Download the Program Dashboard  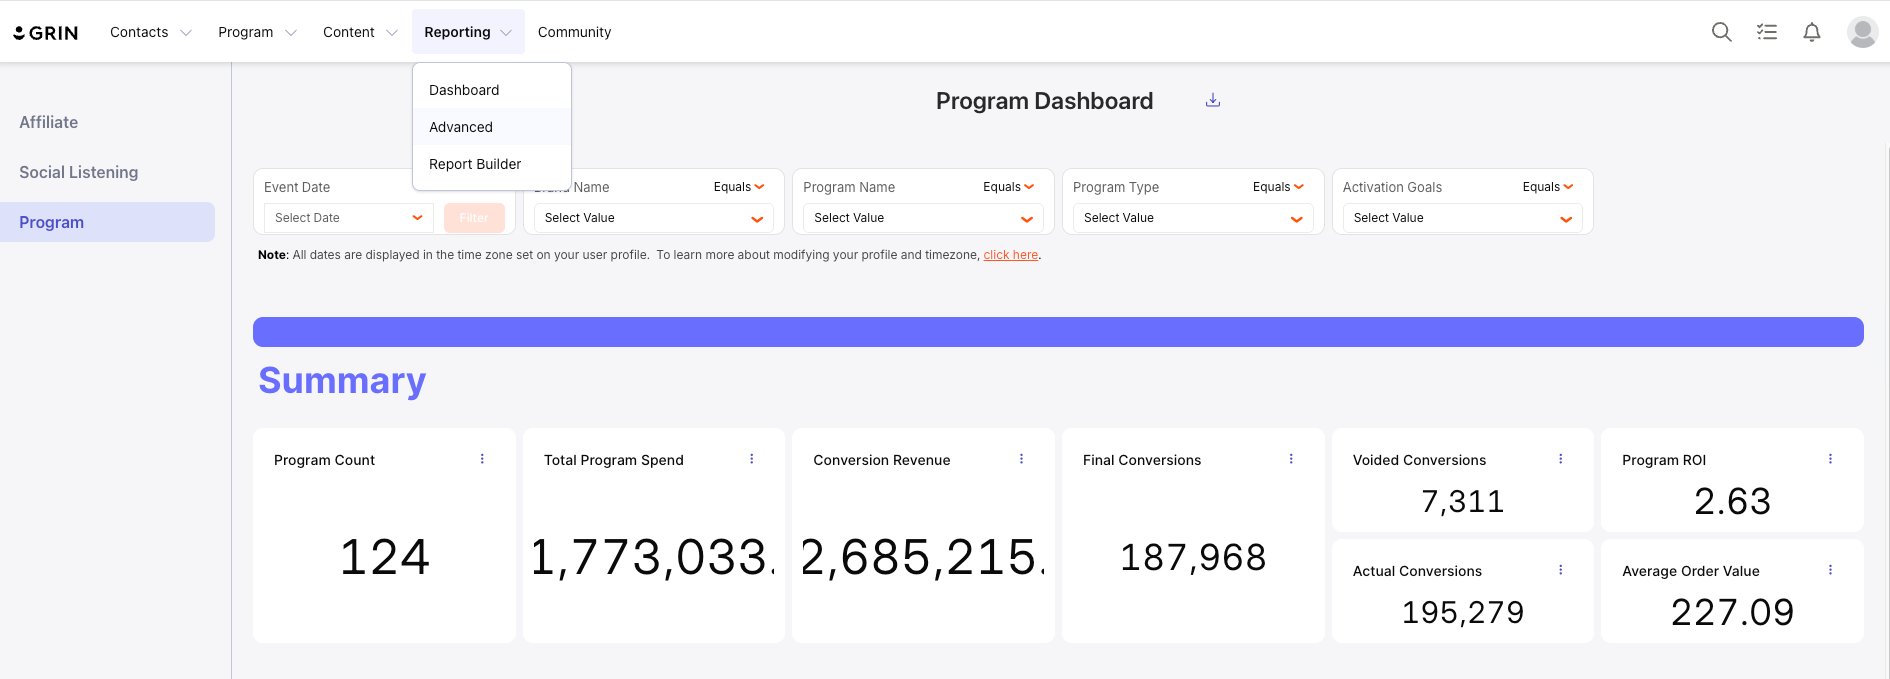coord(1213,100)
